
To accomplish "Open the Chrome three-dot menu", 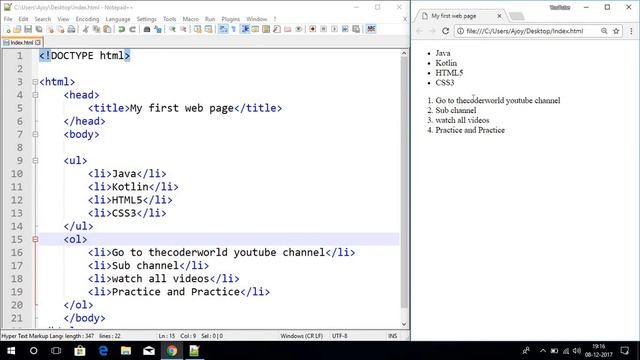I will point(631,31).
